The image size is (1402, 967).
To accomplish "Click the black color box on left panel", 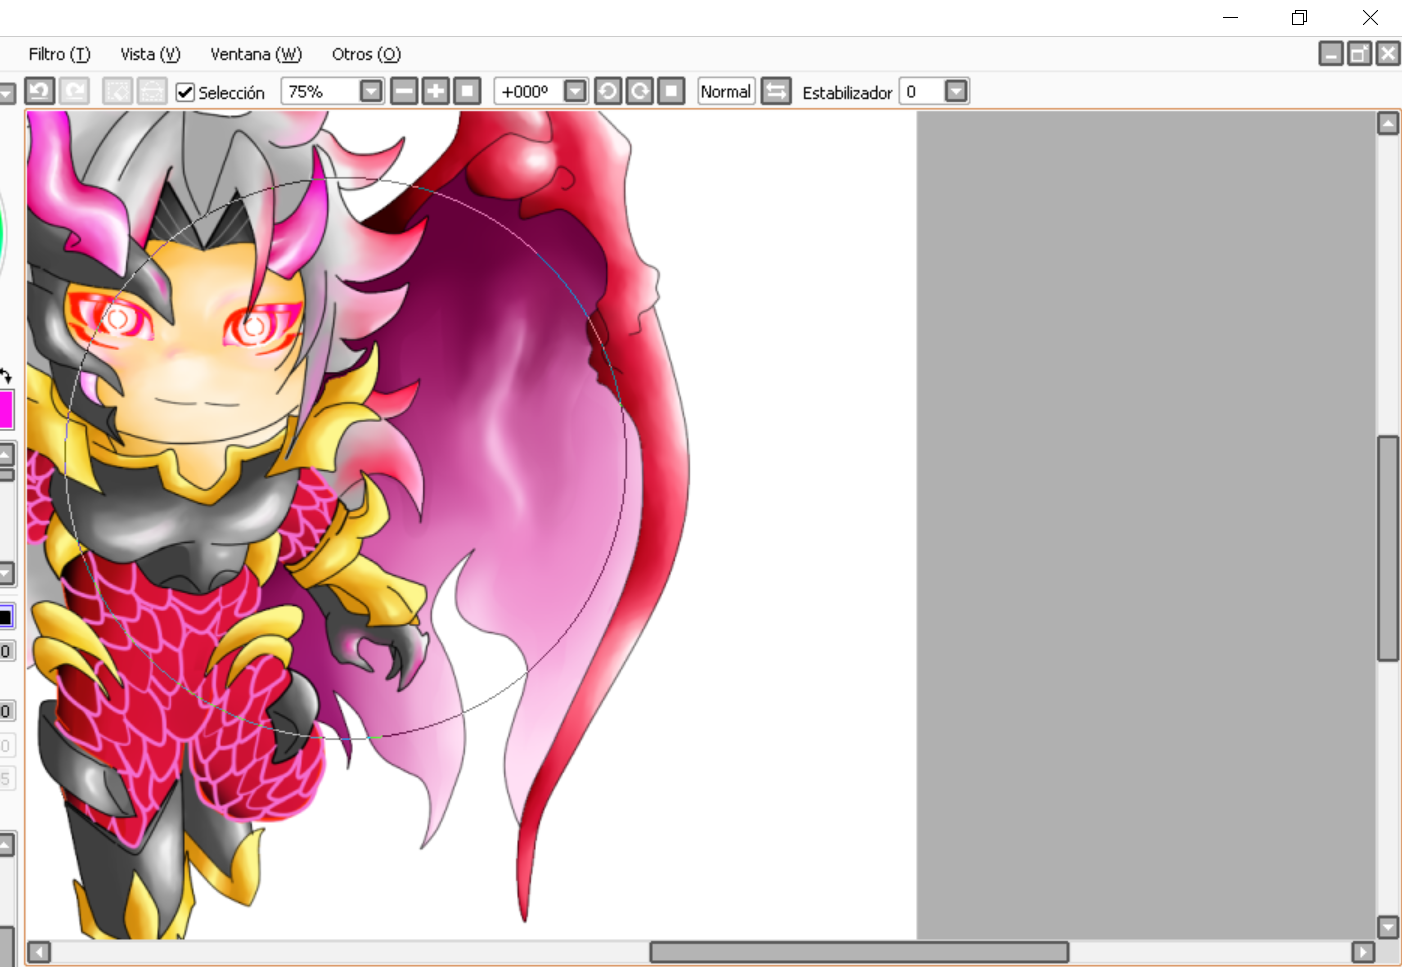I will click(x=5, y=617).
